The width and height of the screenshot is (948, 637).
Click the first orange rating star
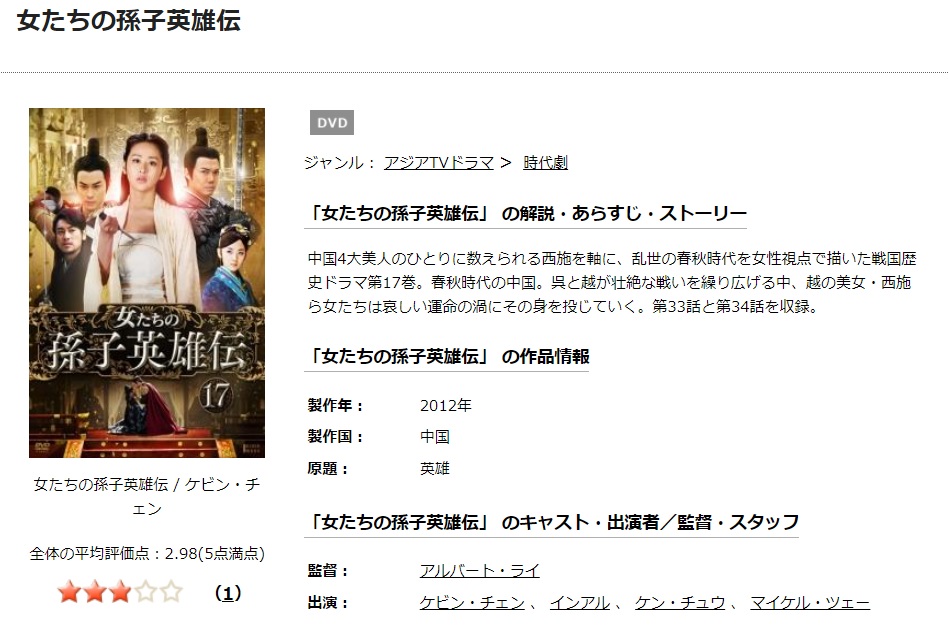point(69,592)
